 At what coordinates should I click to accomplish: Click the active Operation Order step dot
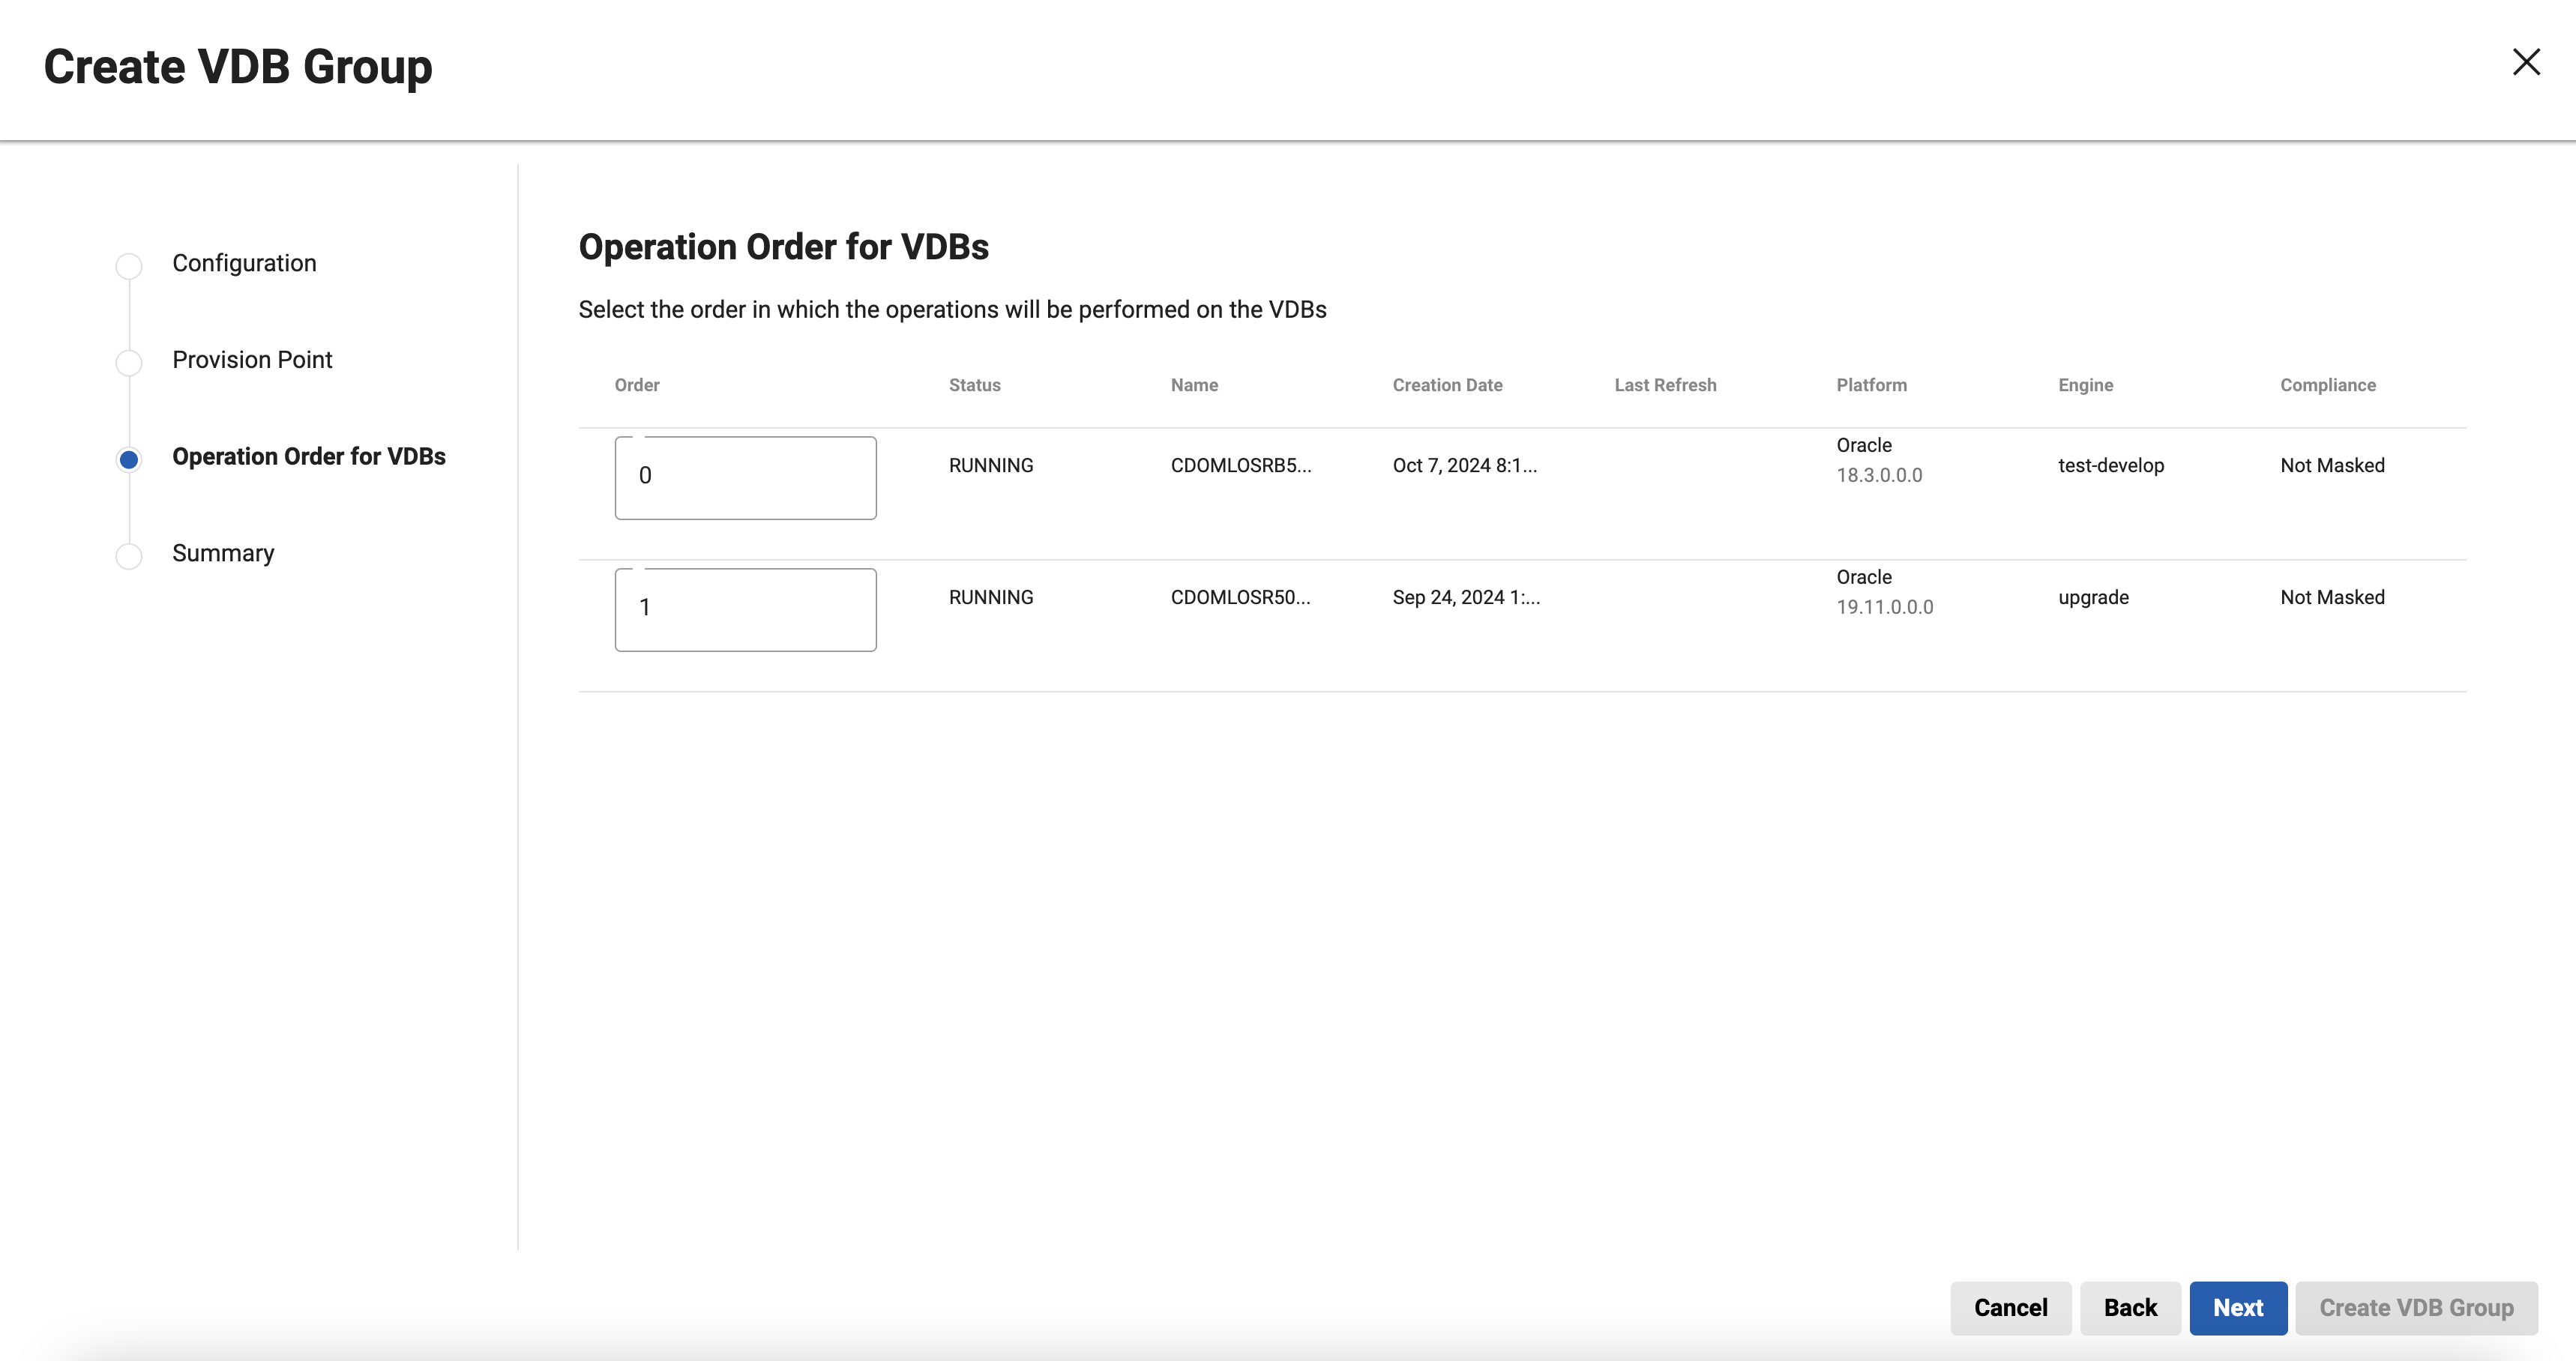tap(129, 459)
